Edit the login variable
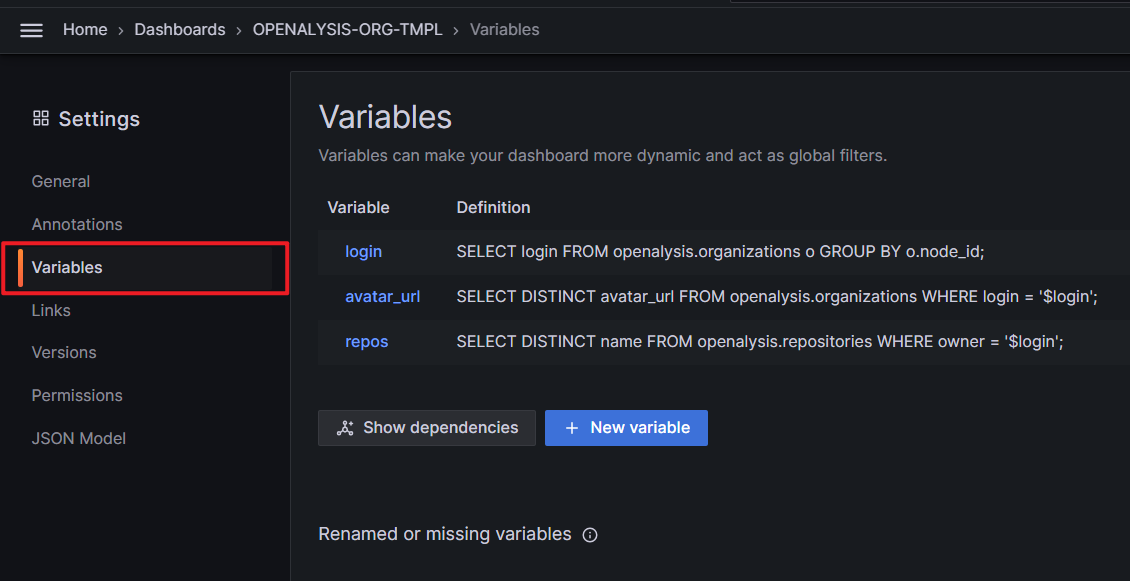Viewport: 1130px width, 581px height. pyautogui.click(x=364, y=252)
